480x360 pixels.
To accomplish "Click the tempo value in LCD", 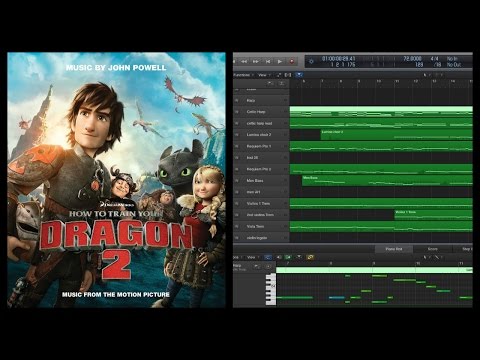I will pyautogui.click(x=412, y=59).
